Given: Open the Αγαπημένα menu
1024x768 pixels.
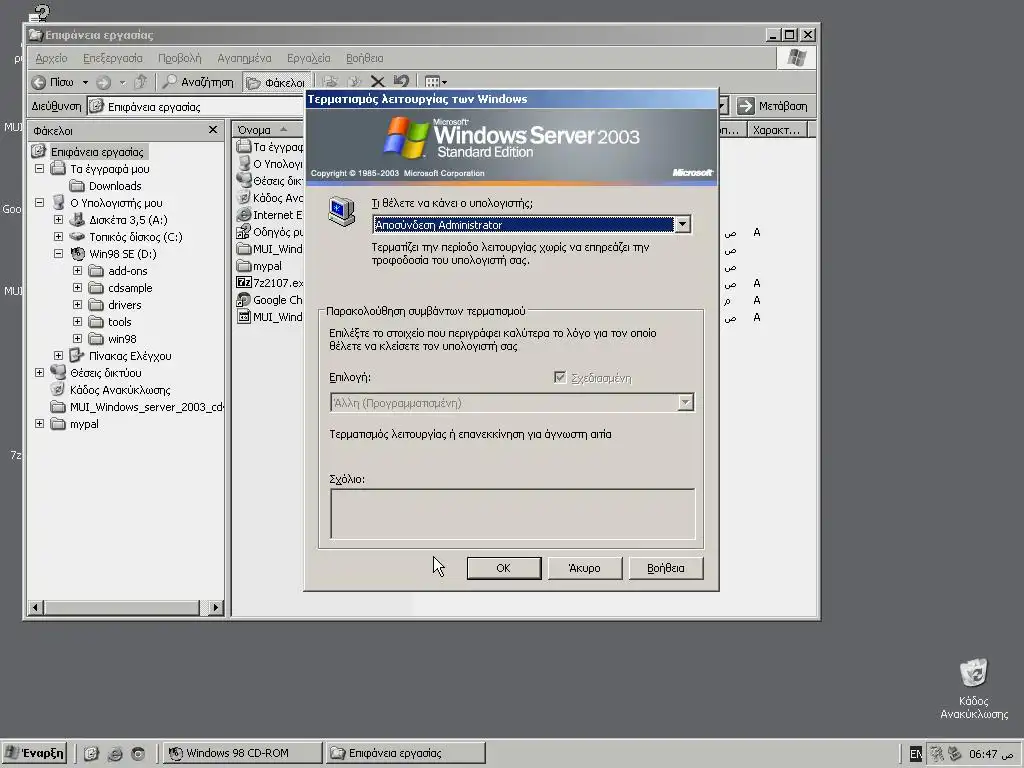Looking at the screenshot, I should 244,58.
